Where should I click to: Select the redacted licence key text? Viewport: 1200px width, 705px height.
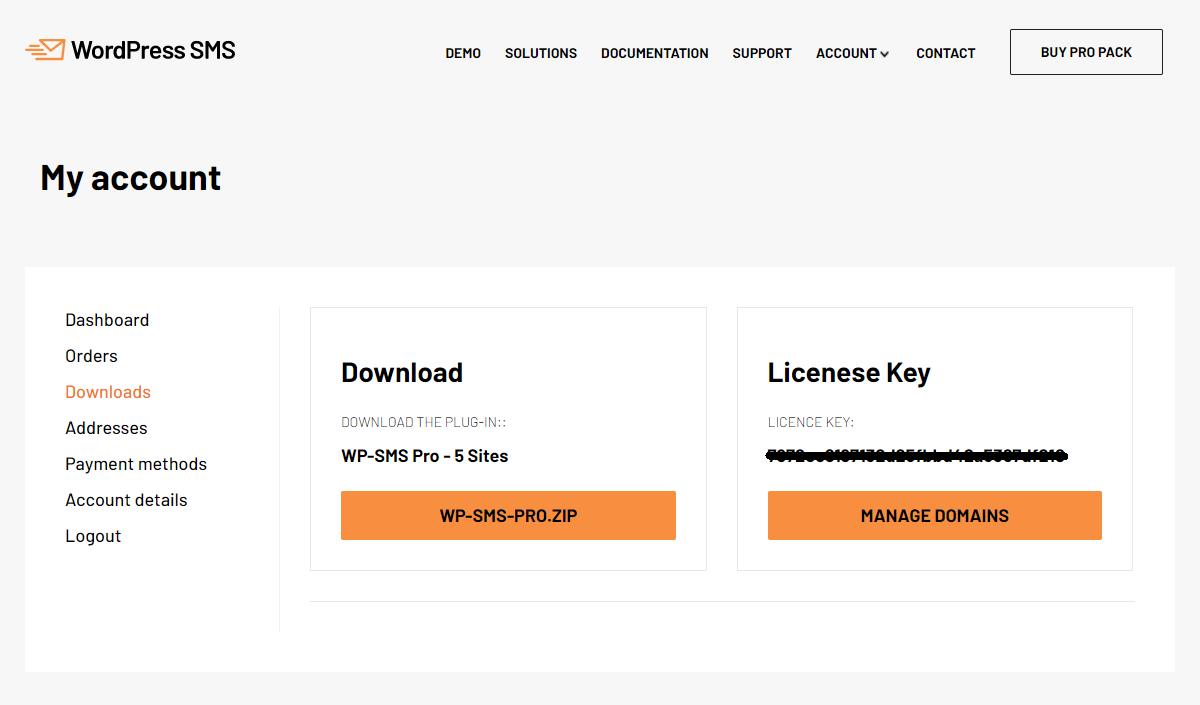tap(918, 456)
